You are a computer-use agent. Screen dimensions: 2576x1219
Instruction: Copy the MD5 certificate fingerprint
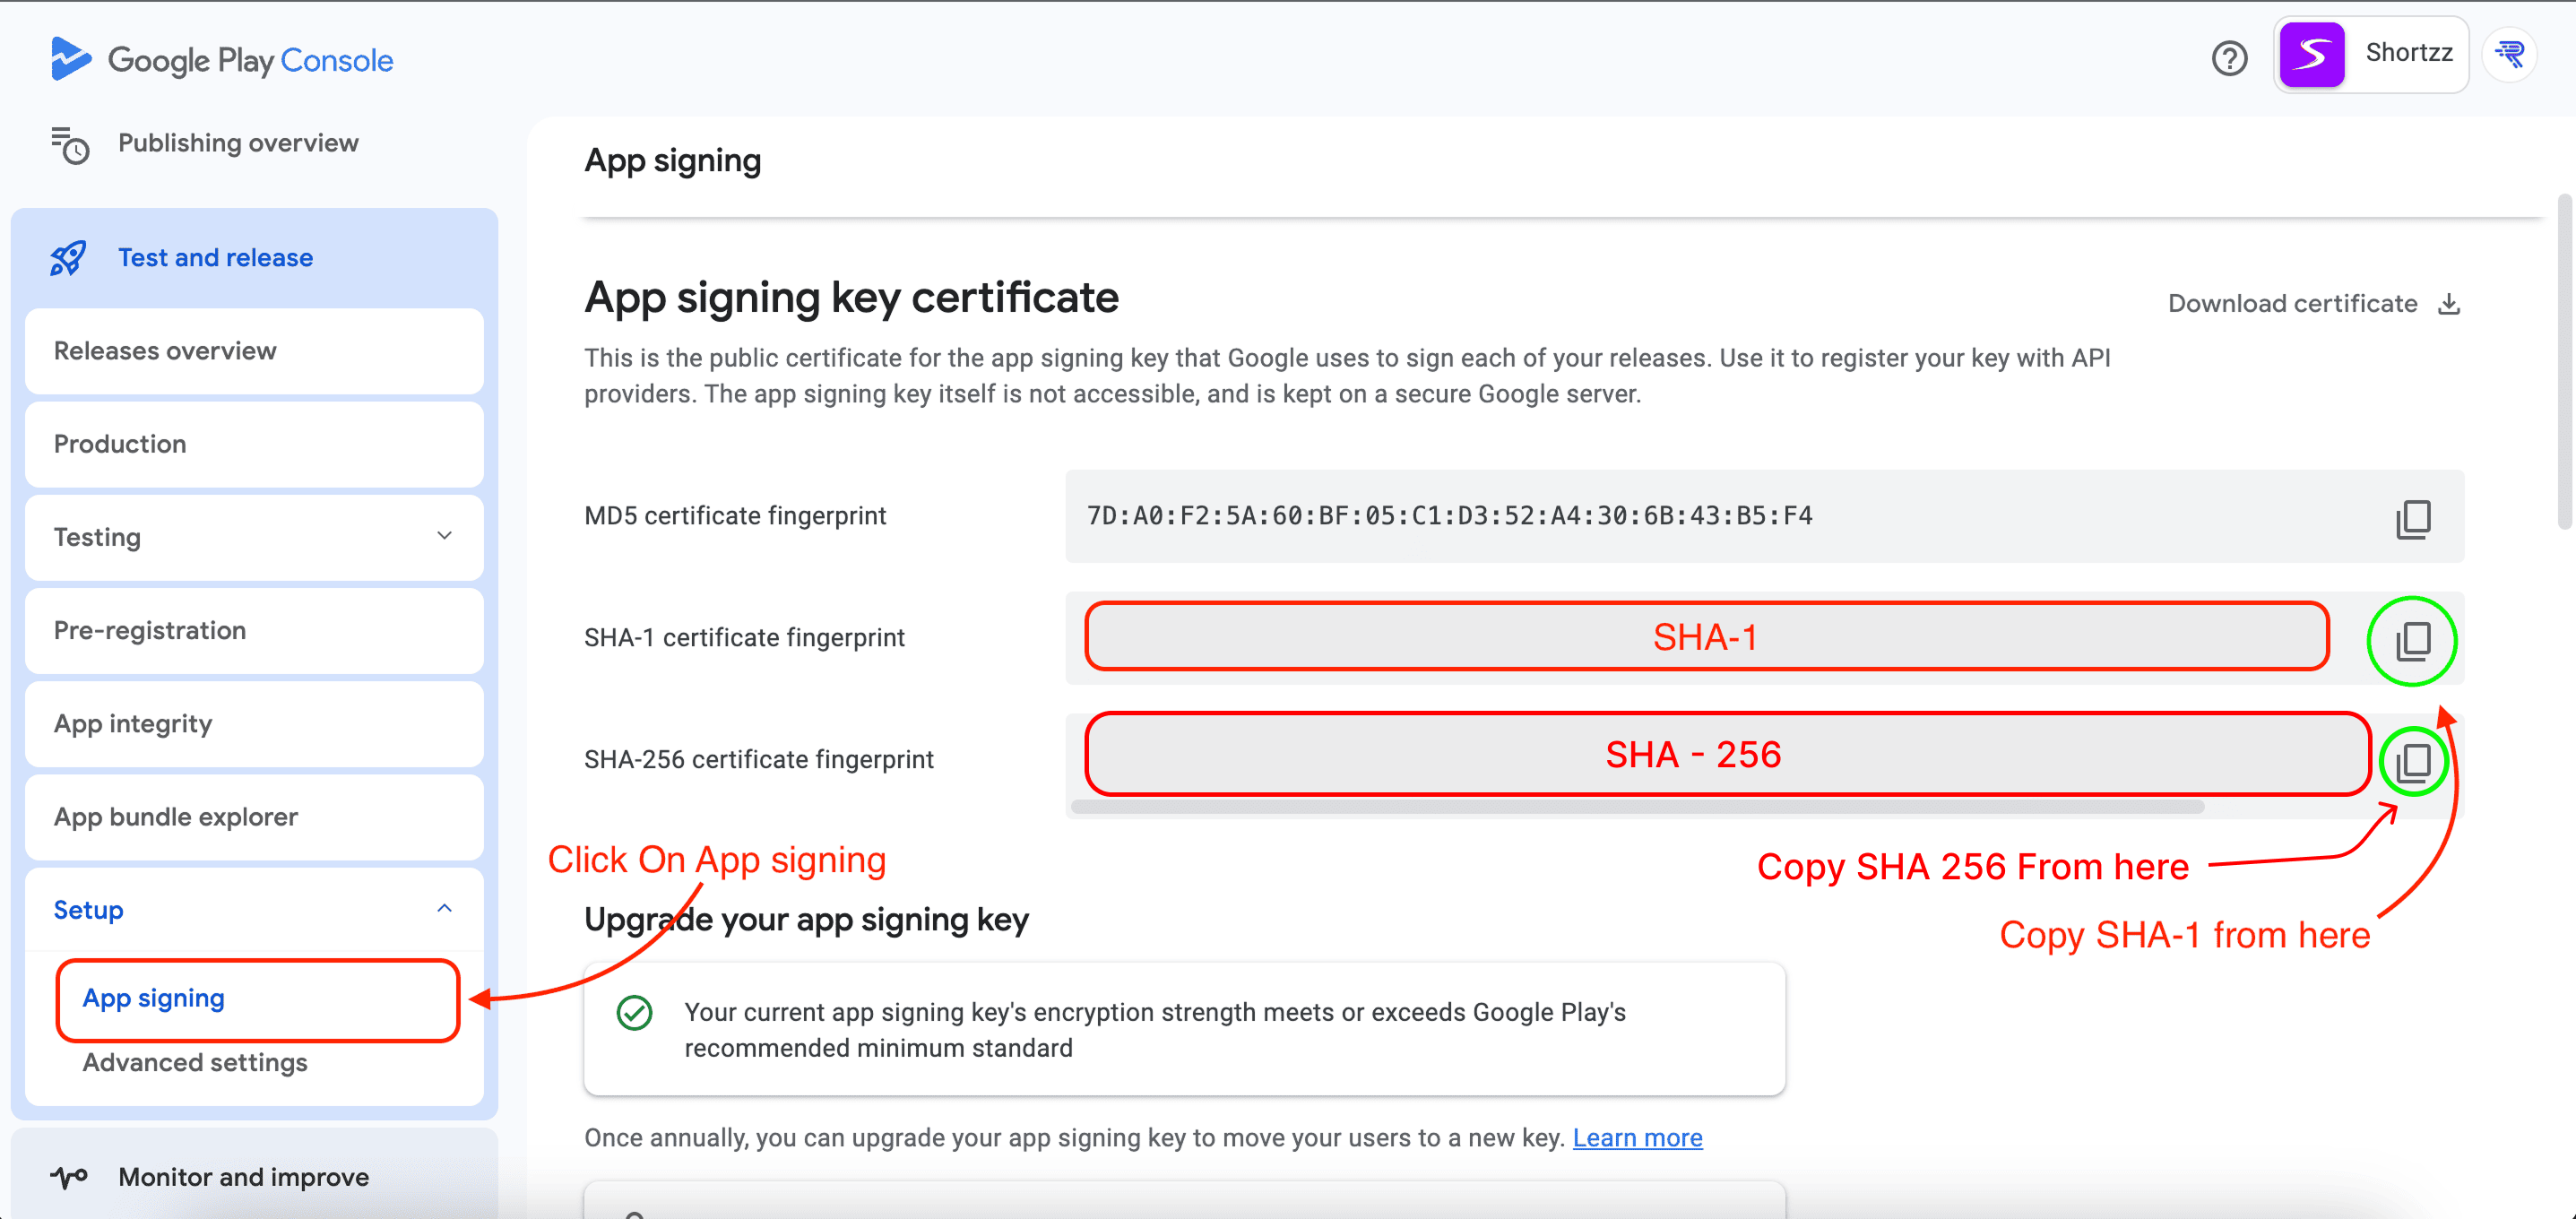[x=2412, y=518]
